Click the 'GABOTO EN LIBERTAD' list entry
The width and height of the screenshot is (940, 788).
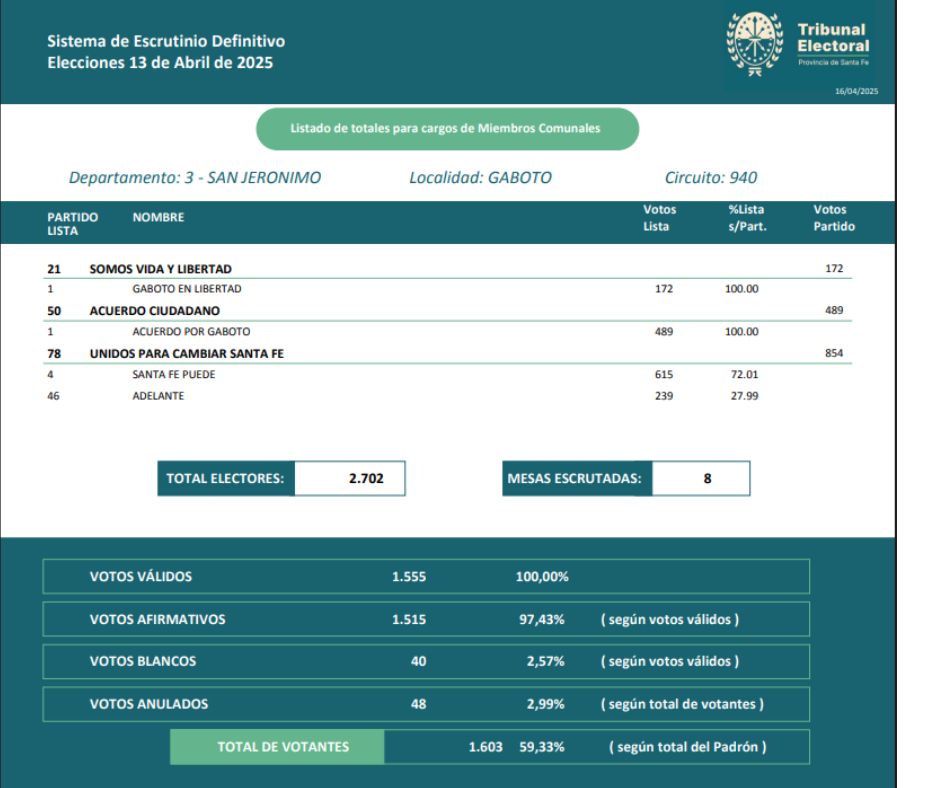pos(186,289)
